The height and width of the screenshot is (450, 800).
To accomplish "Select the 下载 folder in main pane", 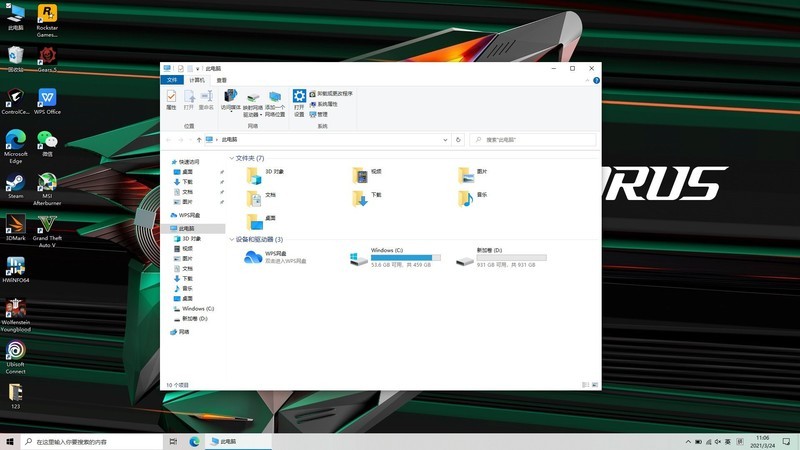I will (x=367, y=198).
